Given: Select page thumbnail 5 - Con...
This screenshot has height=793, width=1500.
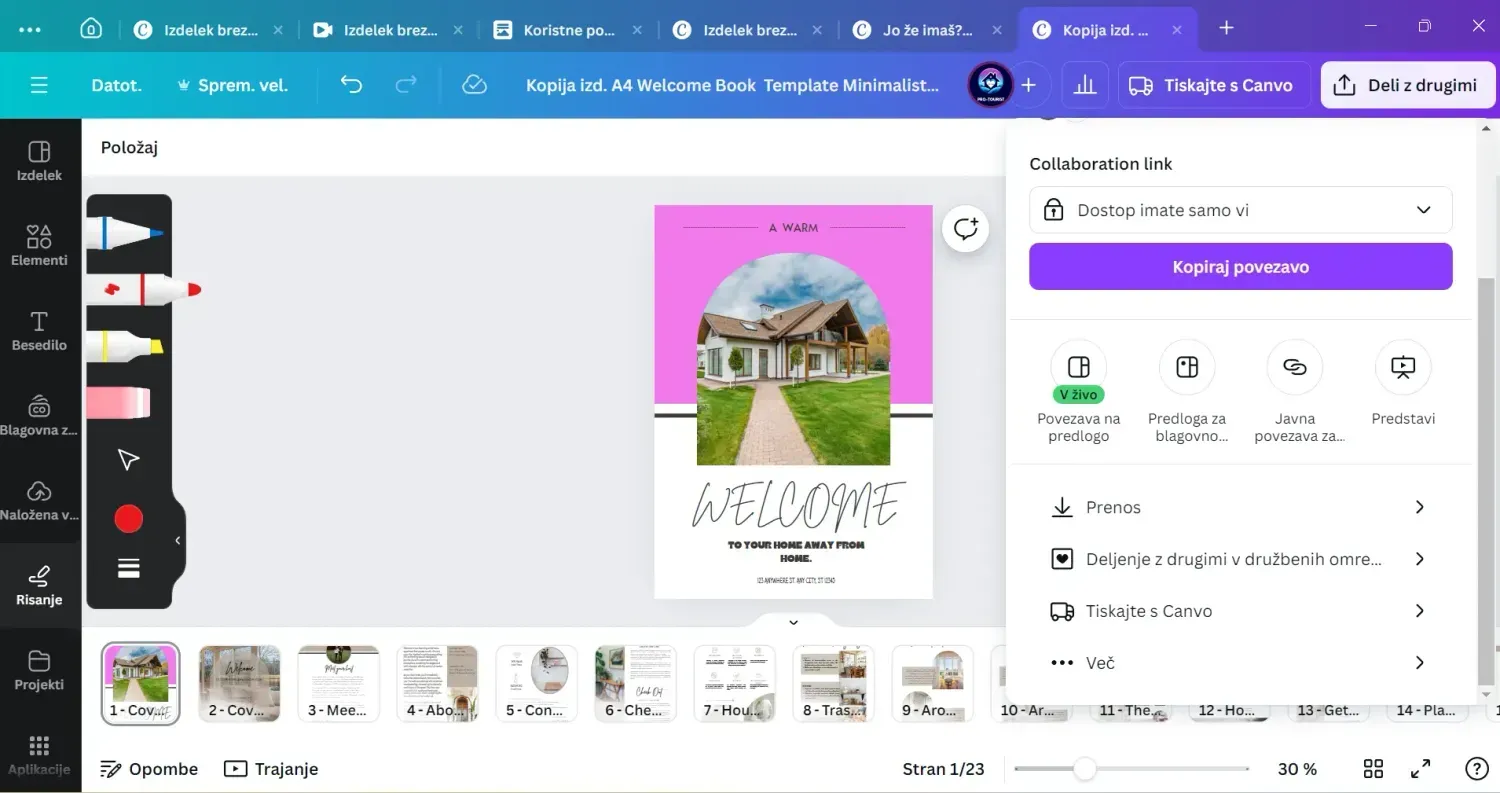Looking at the screenshot, I should [x=537, y=683].
